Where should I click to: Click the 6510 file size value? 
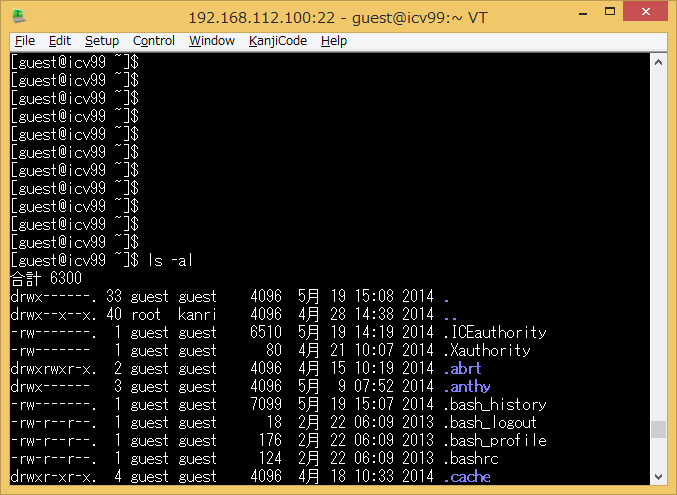click(x=266, y=332)
